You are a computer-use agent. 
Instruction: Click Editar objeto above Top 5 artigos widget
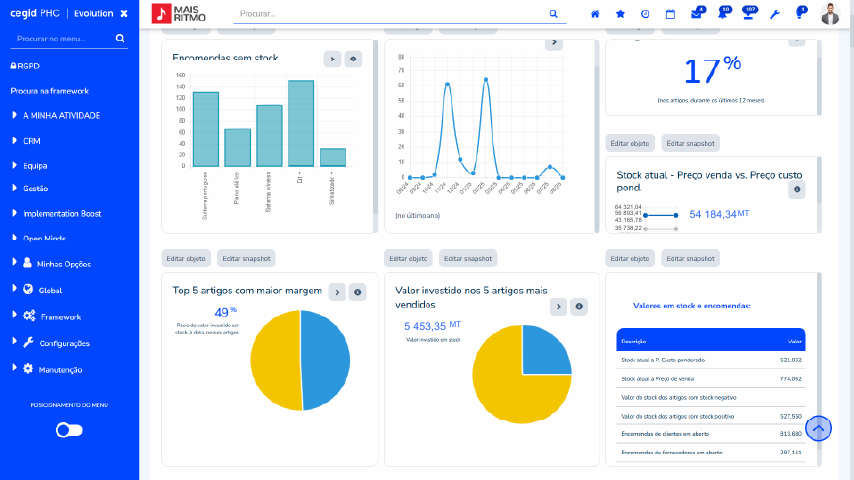click(x=186, y=258)
